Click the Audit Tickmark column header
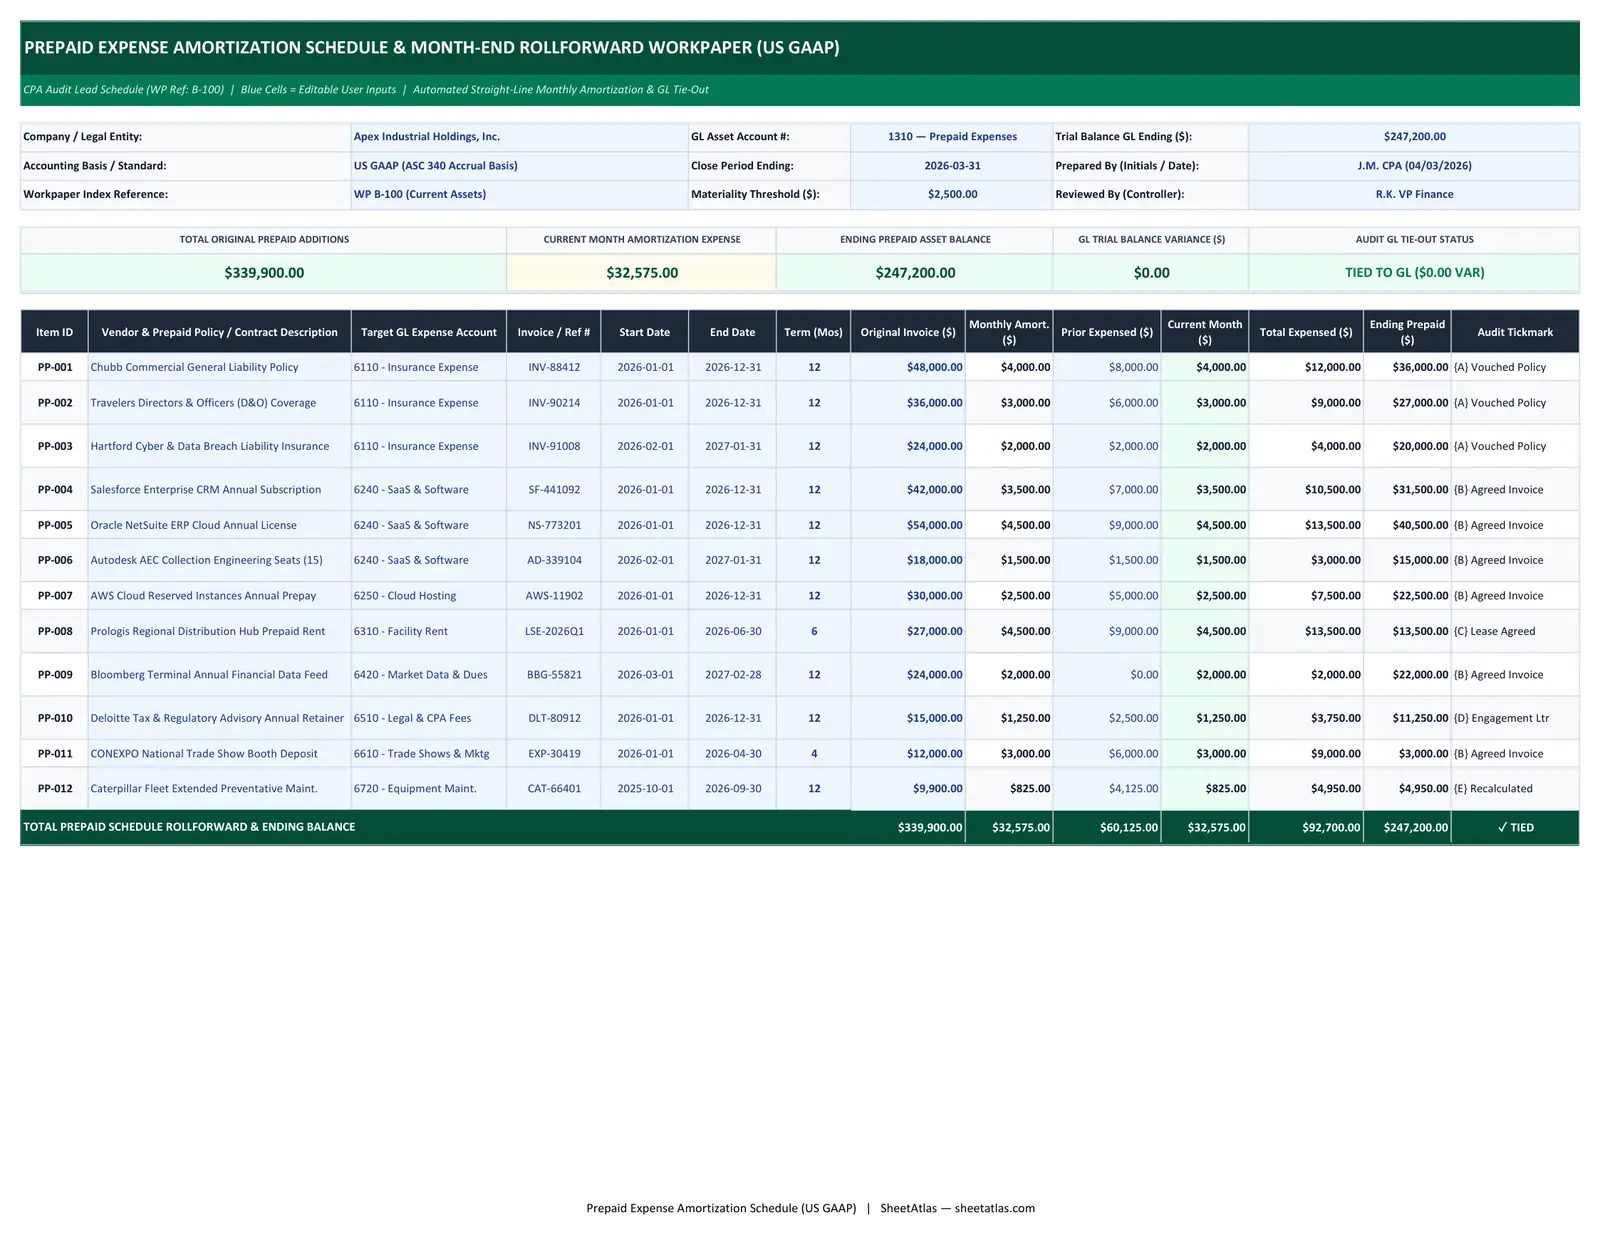 pos(1515,332)
